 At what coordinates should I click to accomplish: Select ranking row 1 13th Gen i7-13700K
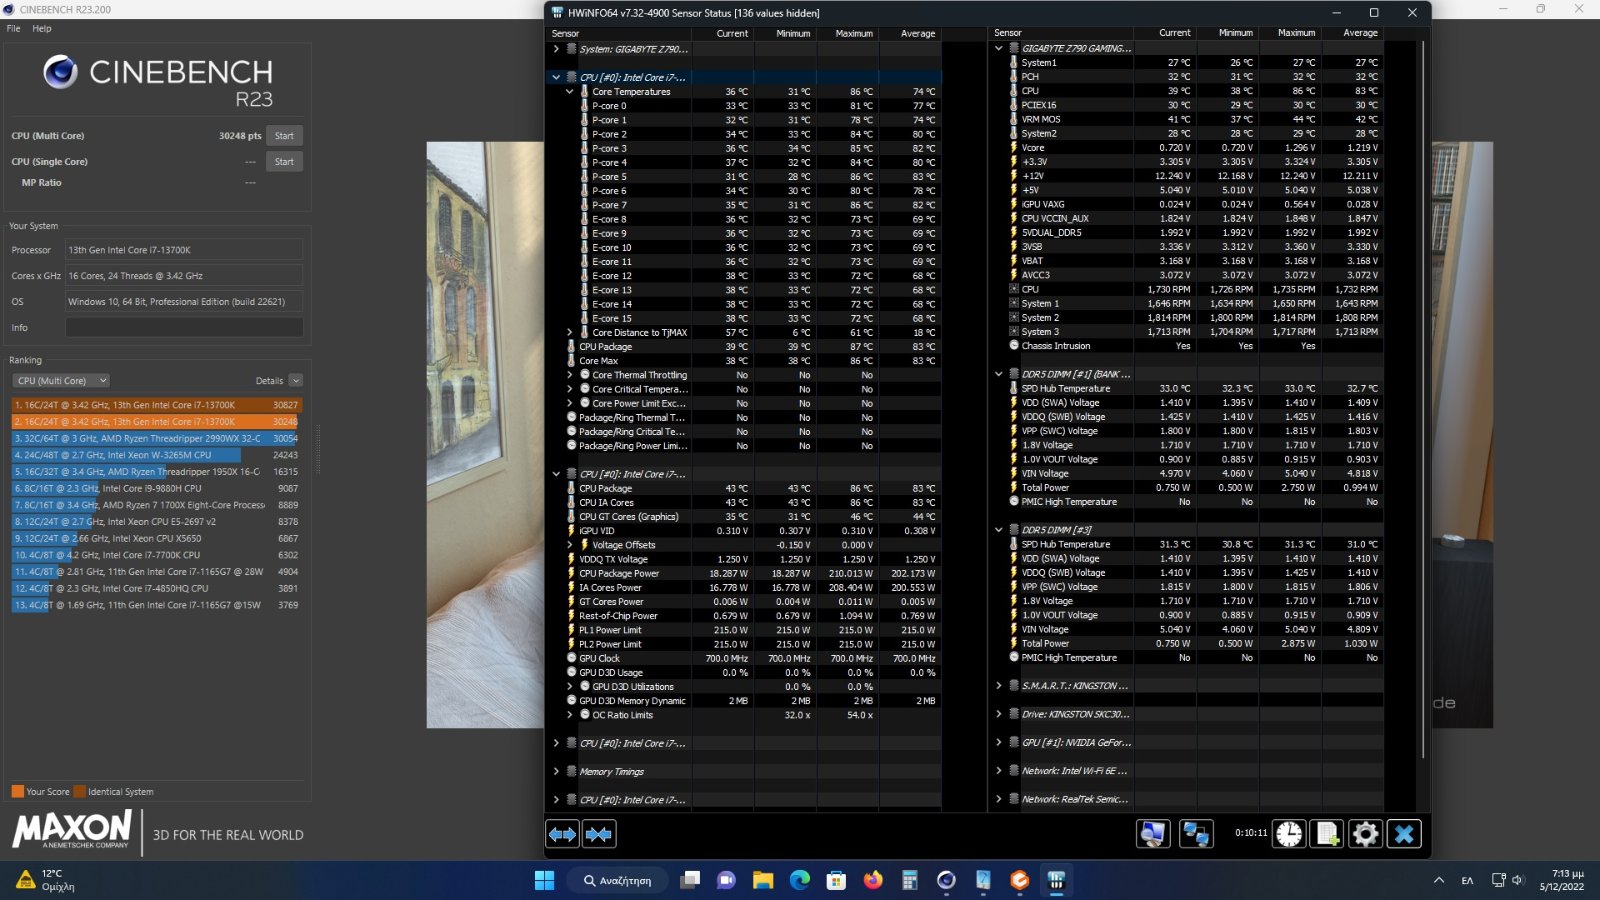tap(156, 405)
